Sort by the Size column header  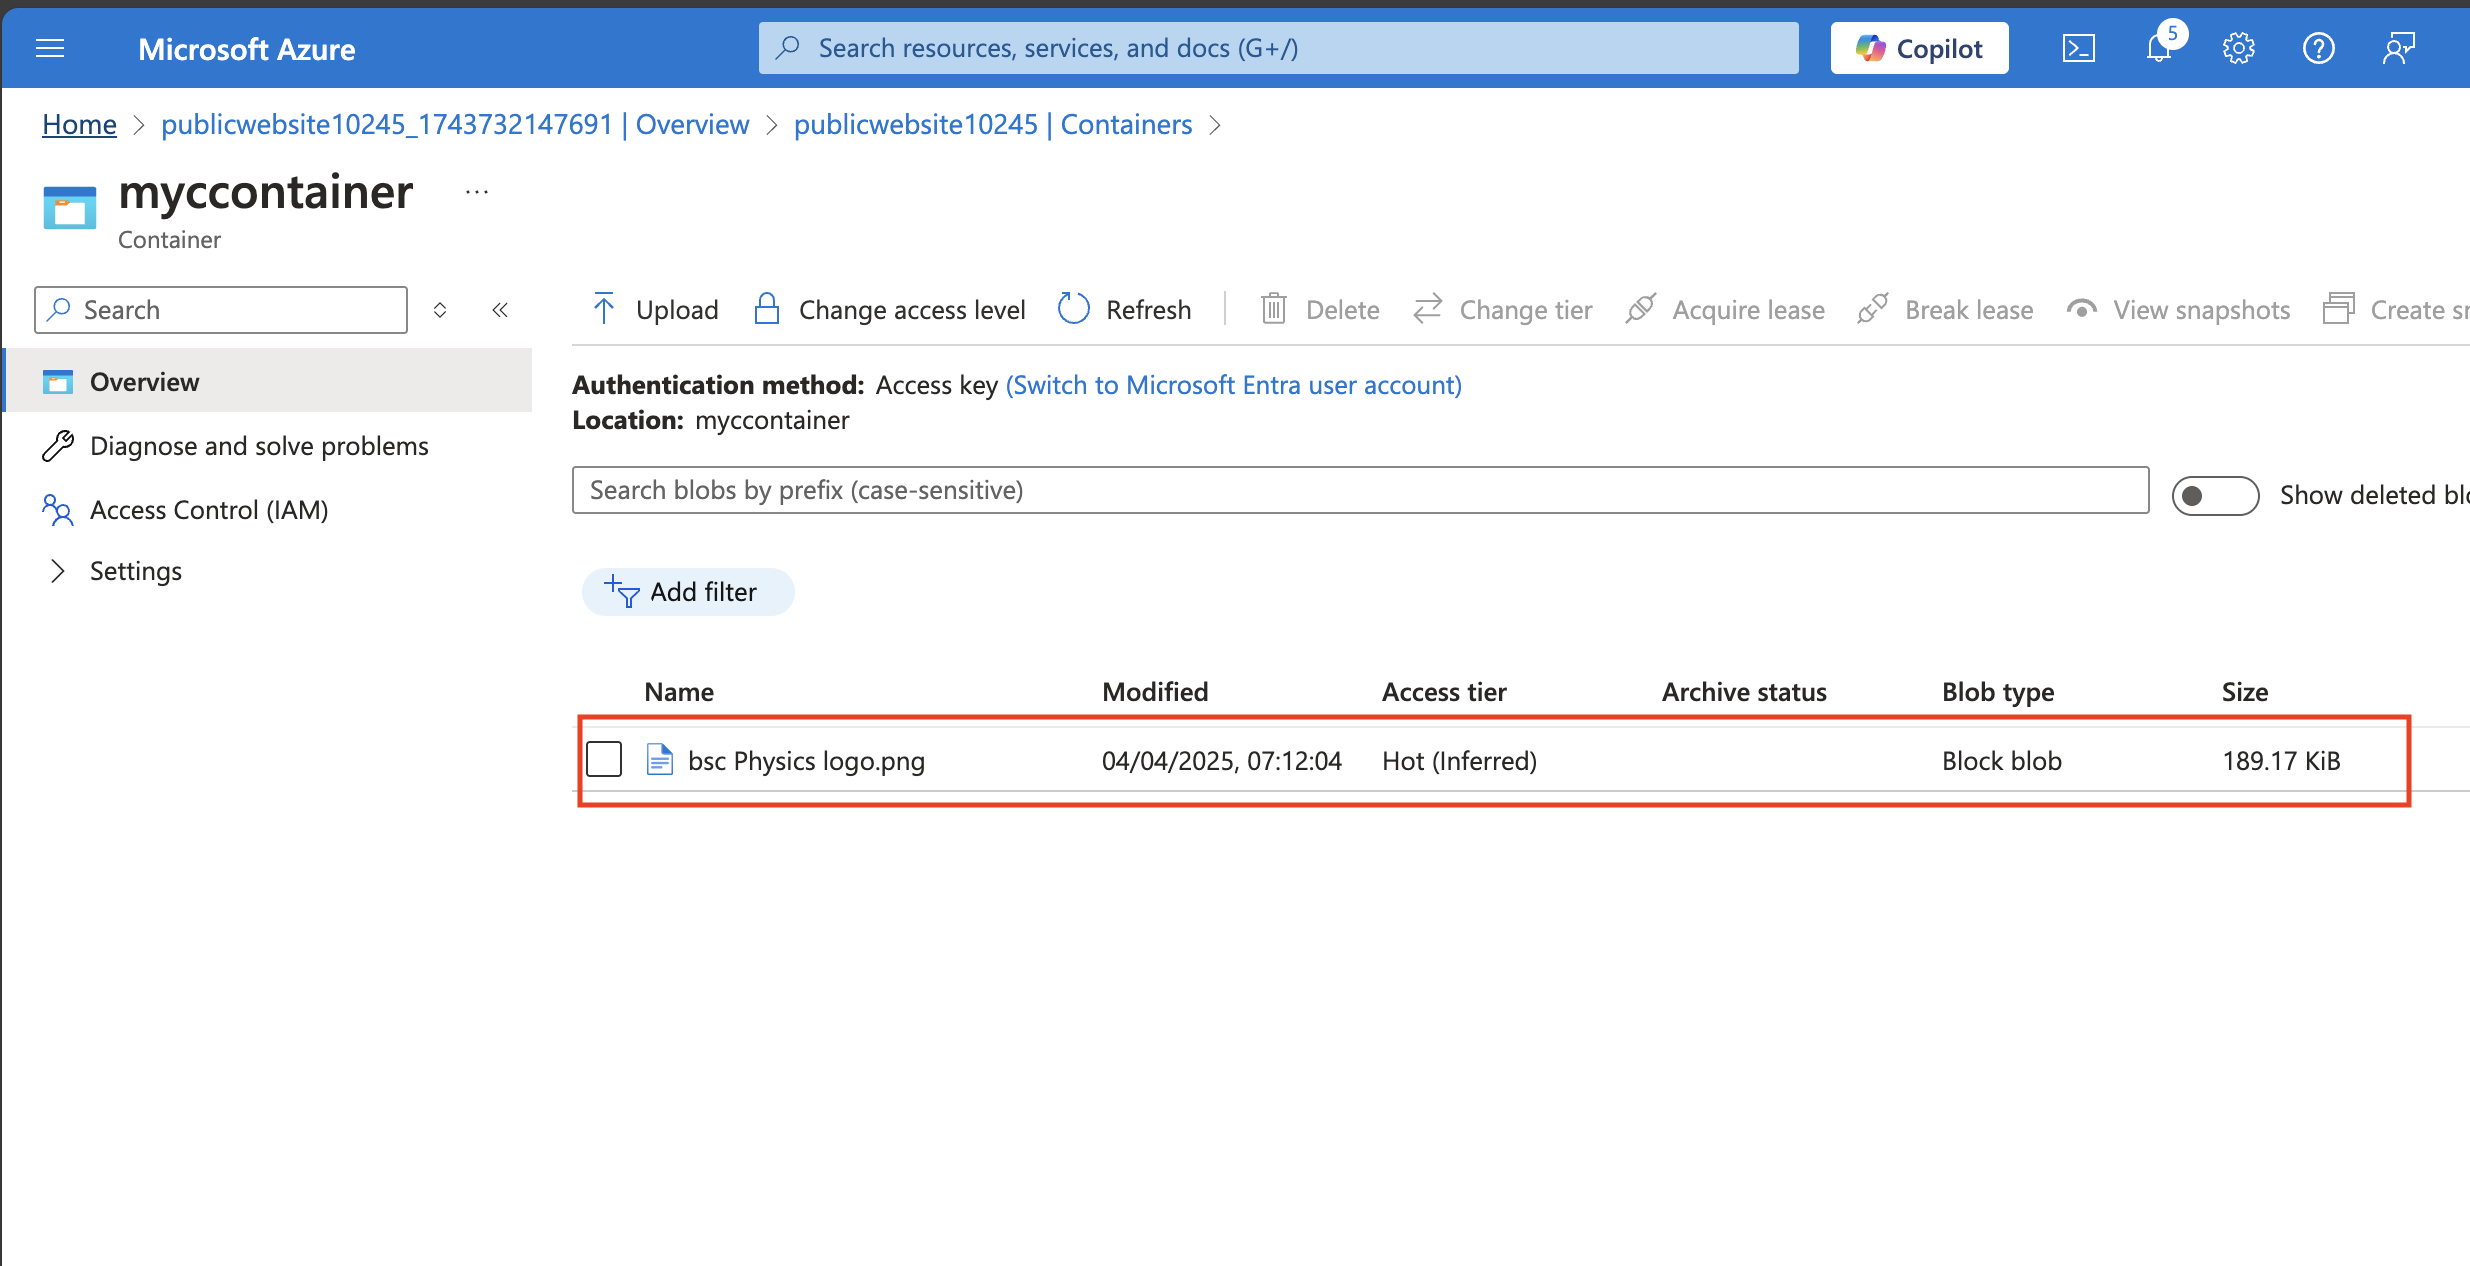click(x=2245, y=692)
